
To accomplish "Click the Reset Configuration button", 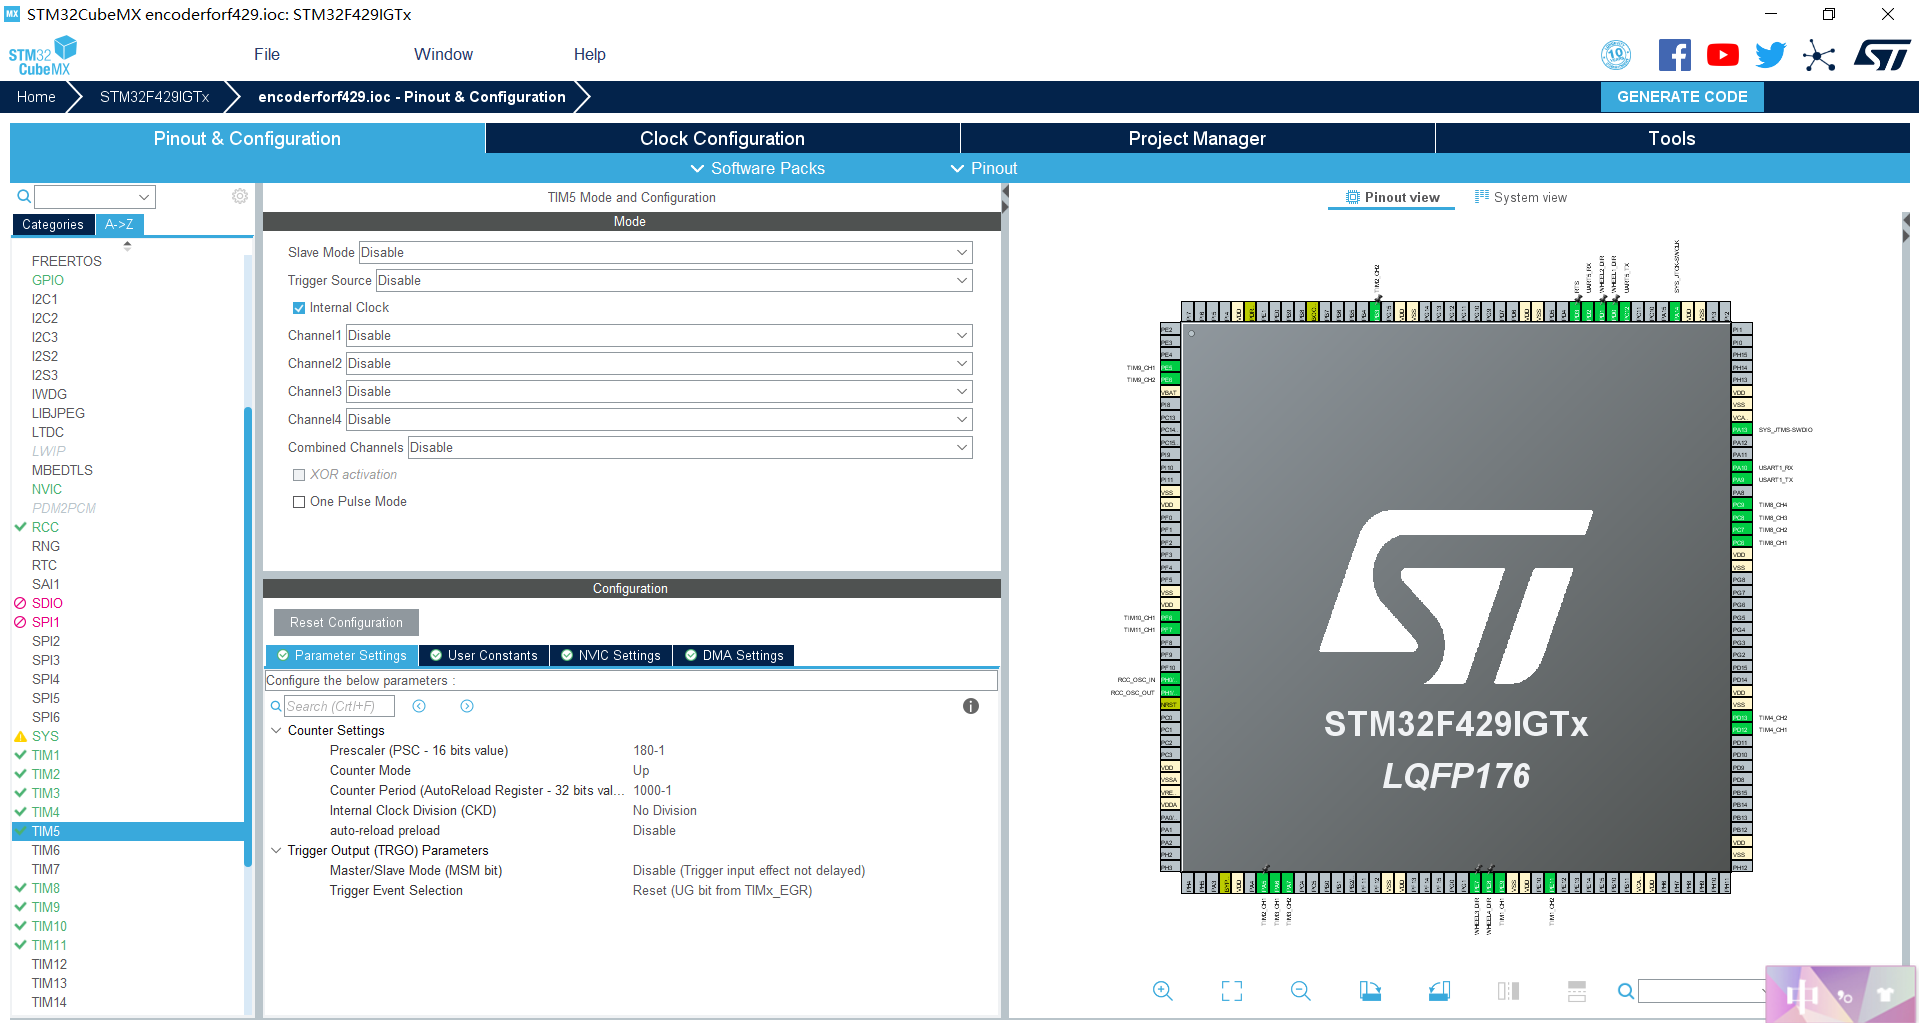I will pos(346,623).
